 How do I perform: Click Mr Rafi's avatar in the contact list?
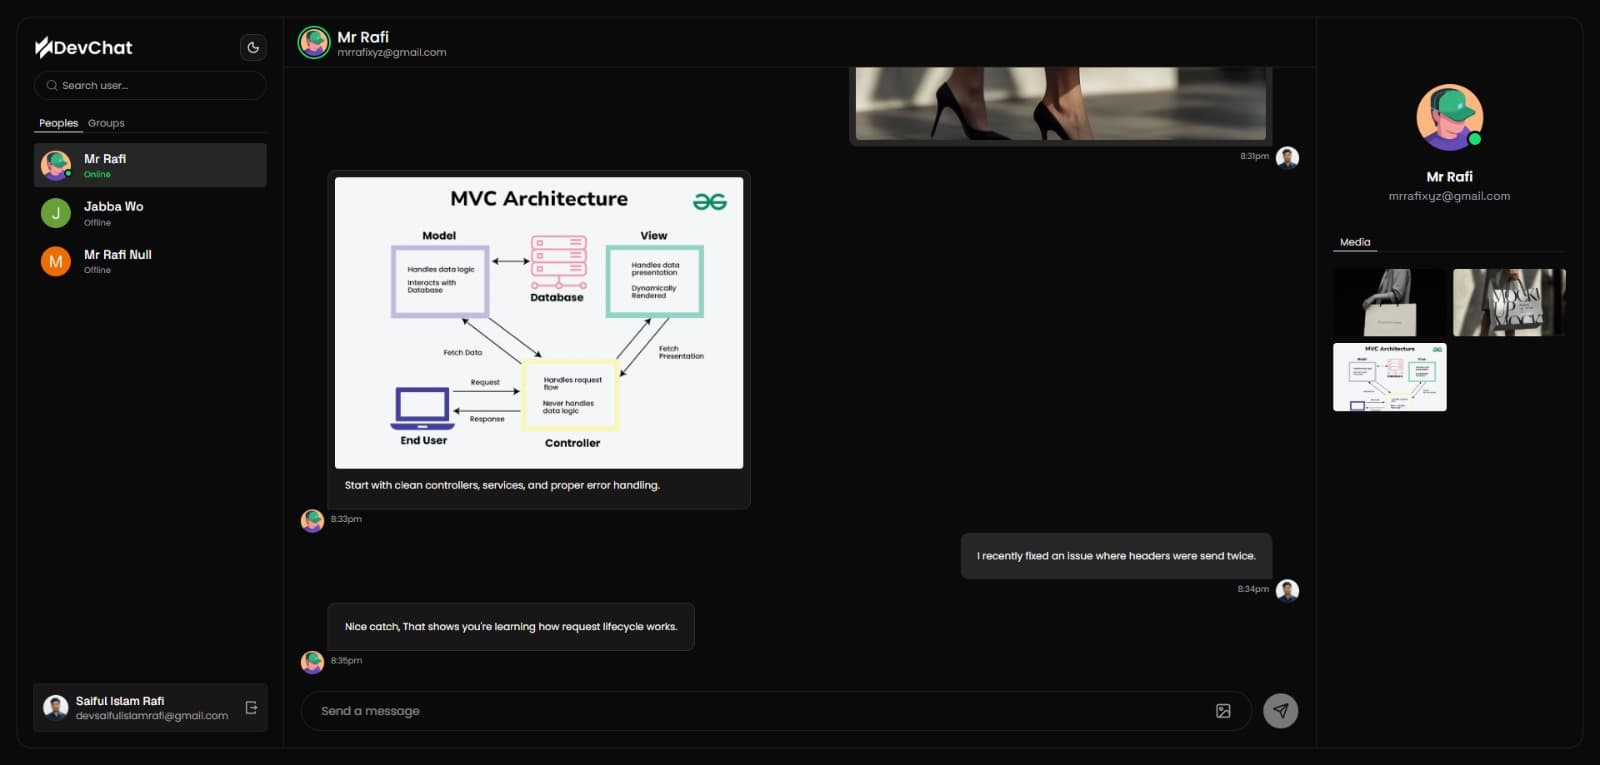56,165
